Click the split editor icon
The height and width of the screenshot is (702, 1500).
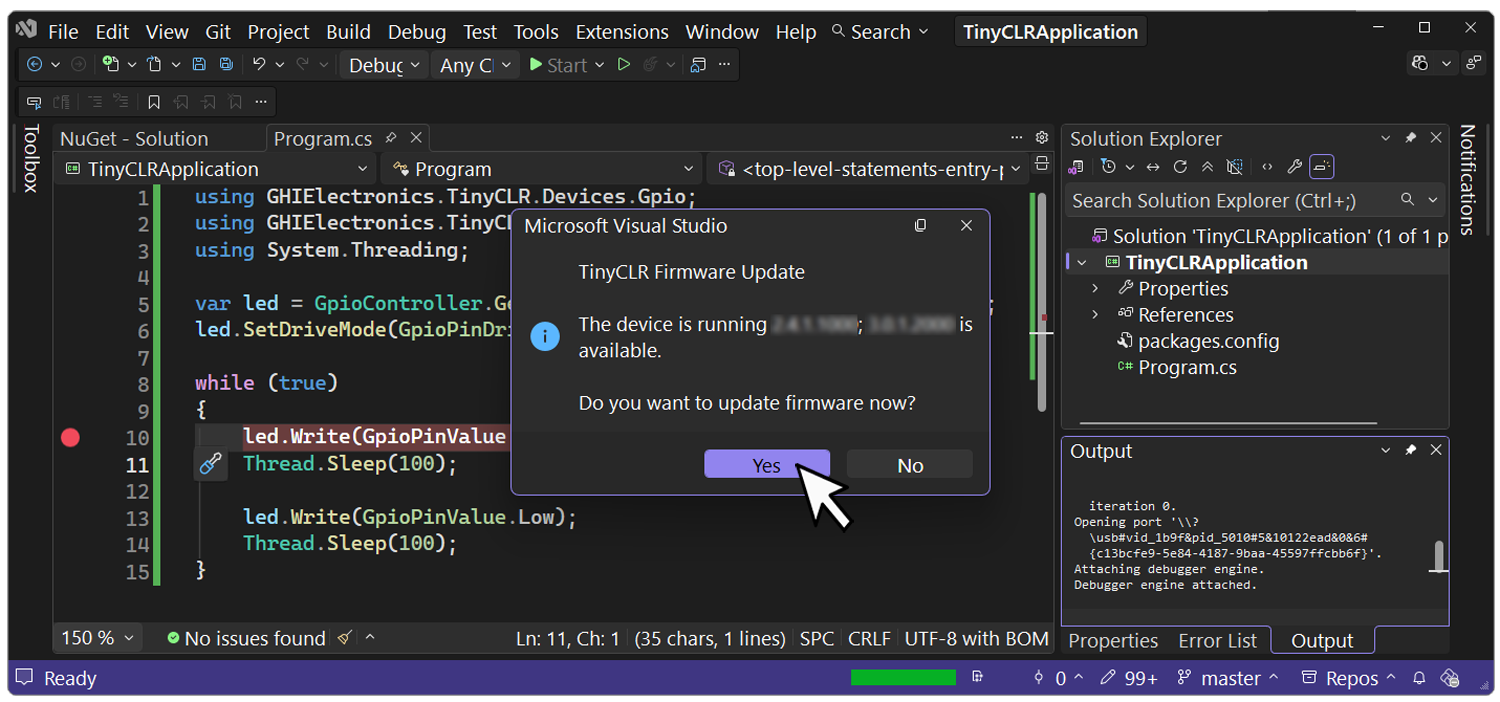1041,164
